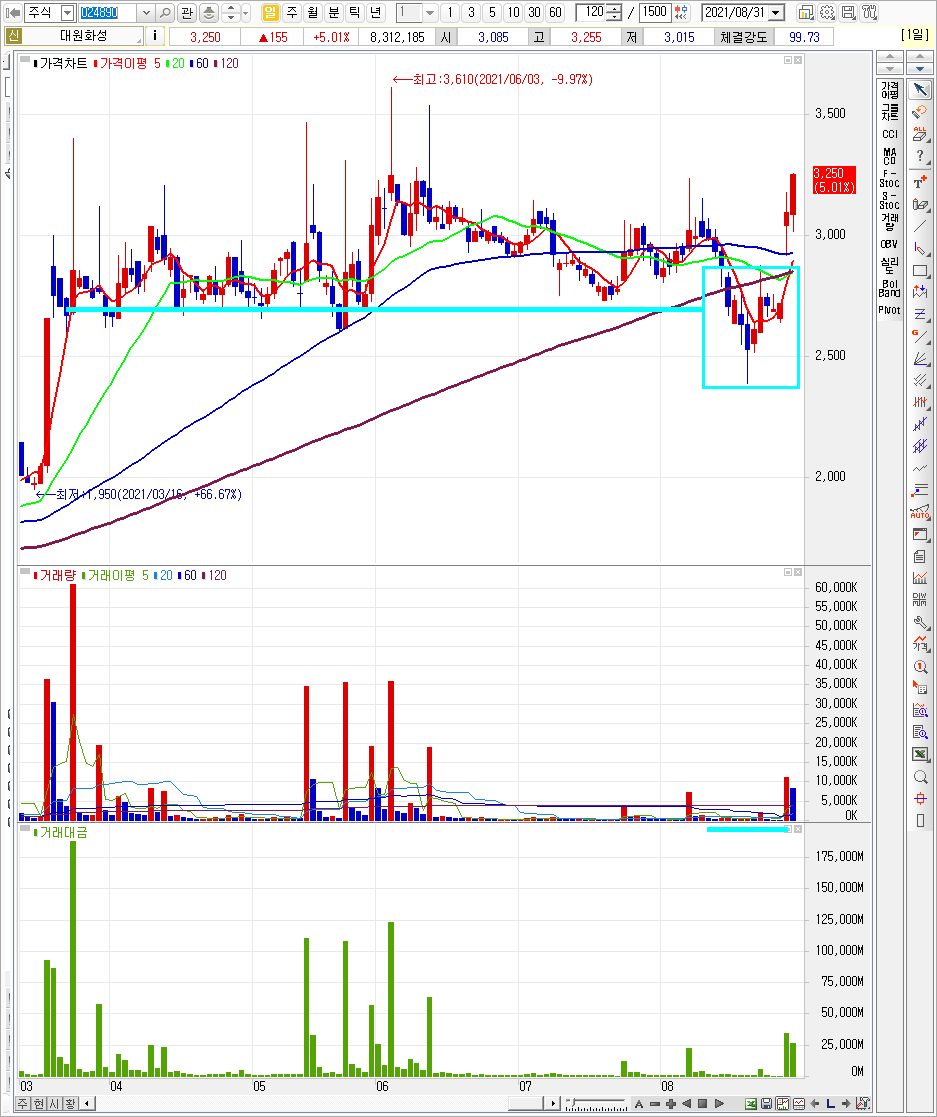Select the crosshair target tool
This screenshot has width=937, height=1117.
coord(920,799)
